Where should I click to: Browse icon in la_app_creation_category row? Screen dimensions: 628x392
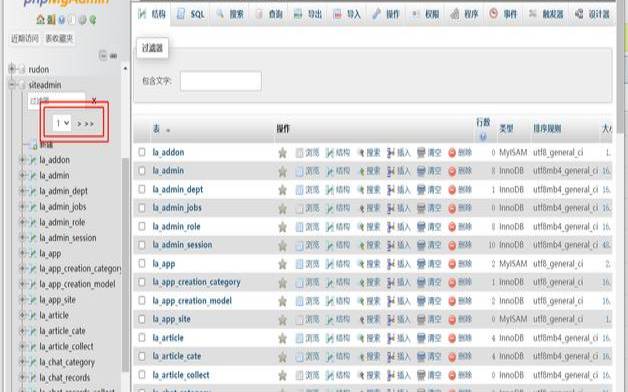[x=300, y=282]
